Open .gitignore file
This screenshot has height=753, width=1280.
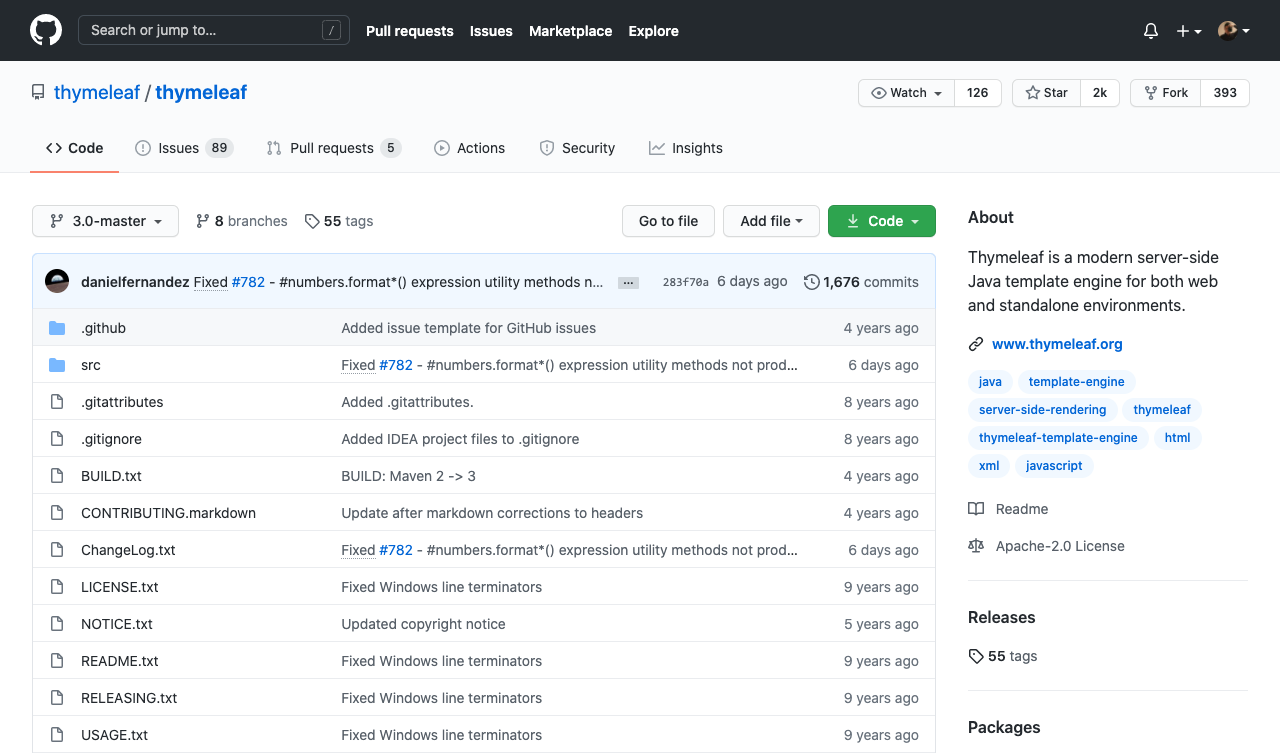click(111, 439)
